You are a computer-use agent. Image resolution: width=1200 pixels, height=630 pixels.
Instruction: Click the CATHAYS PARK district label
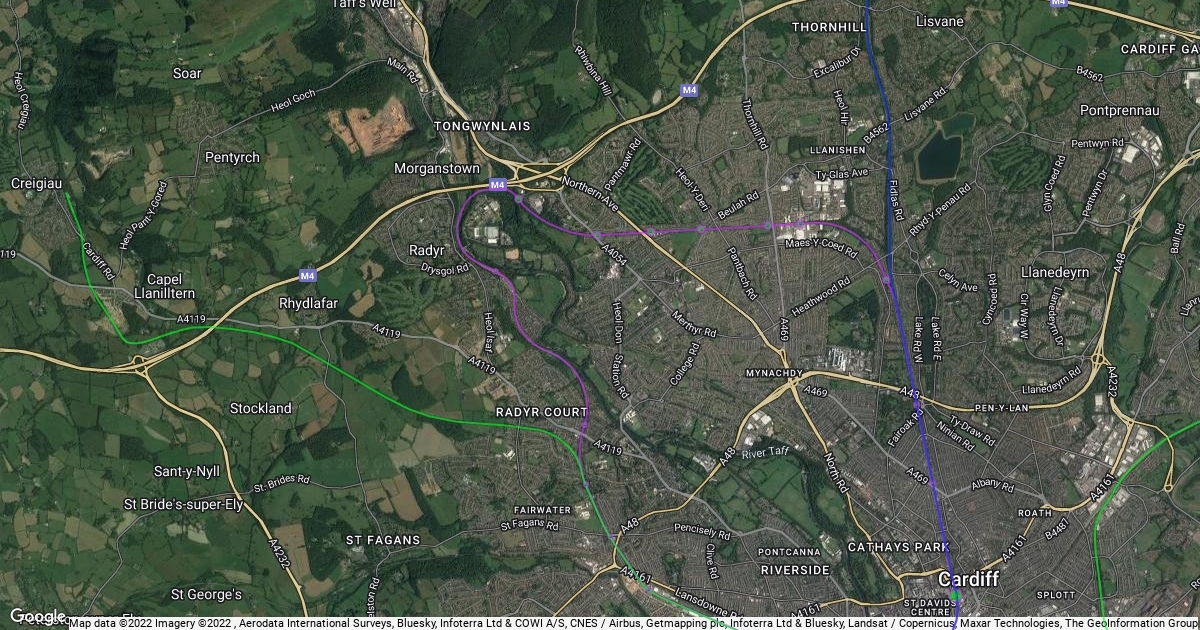[x=897, y=547]
